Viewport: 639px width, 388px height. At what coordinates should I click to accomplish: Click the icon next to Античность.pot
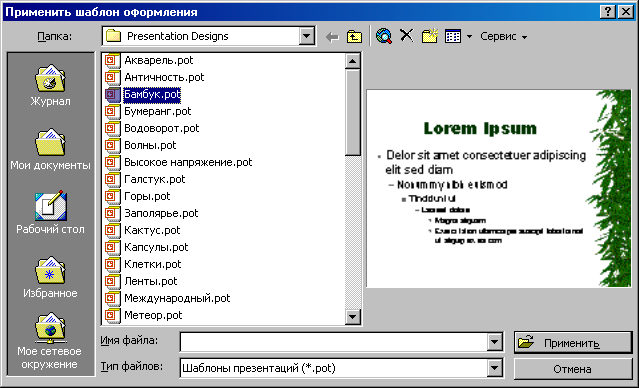(112, 77)
